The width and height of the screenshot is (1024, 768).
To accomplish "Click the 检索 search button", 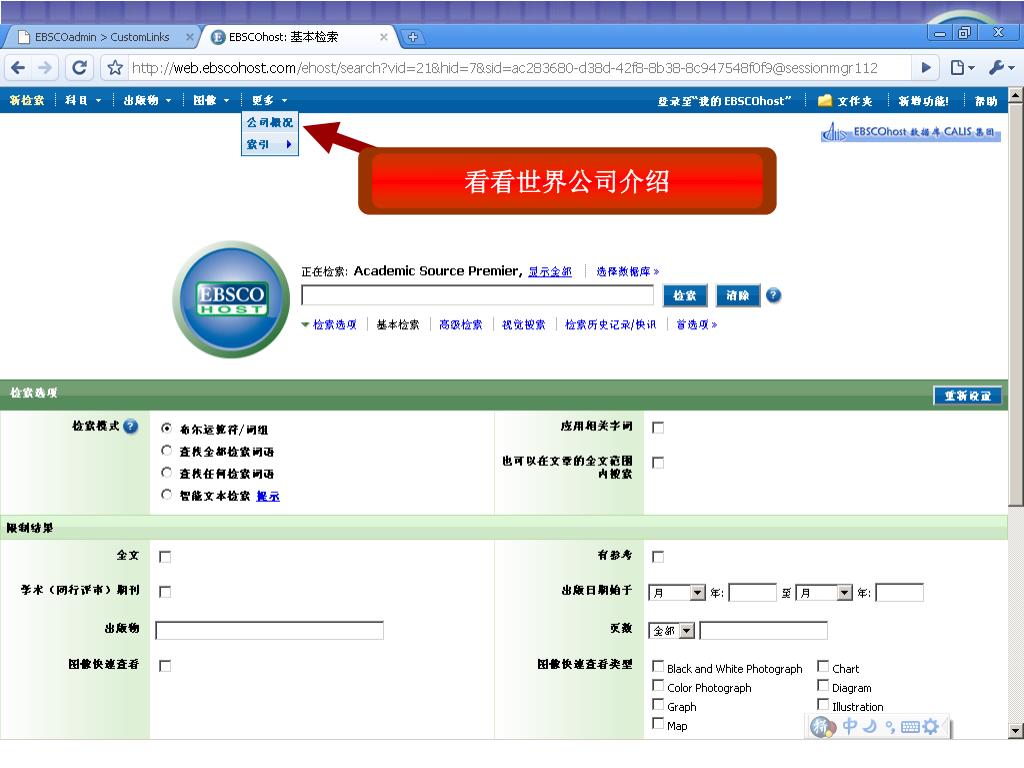I will pyautogui.click(x=685, y=296).
